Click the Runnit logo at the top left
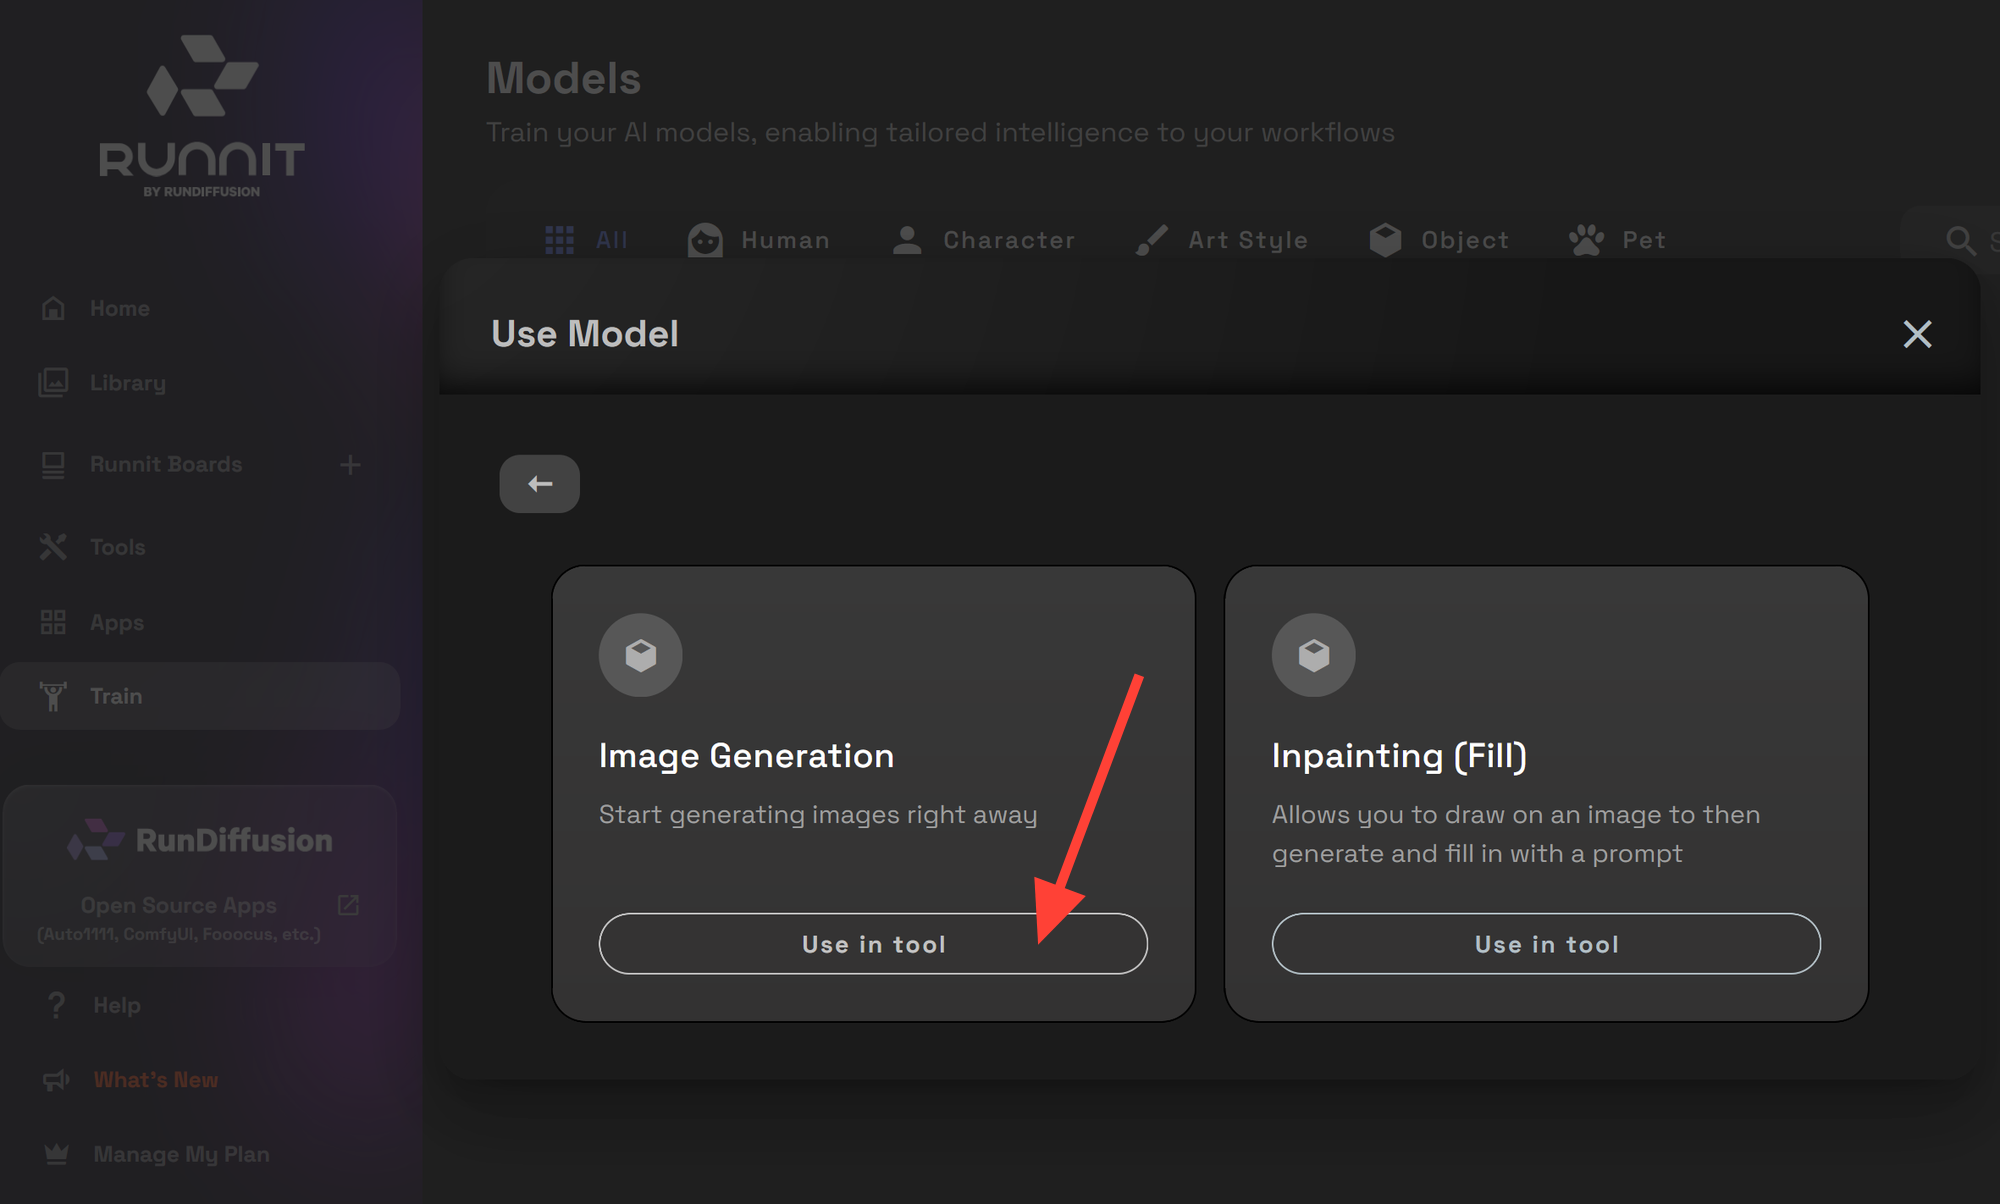Viewport: 2000px width, 1204px height. point(200,110)
